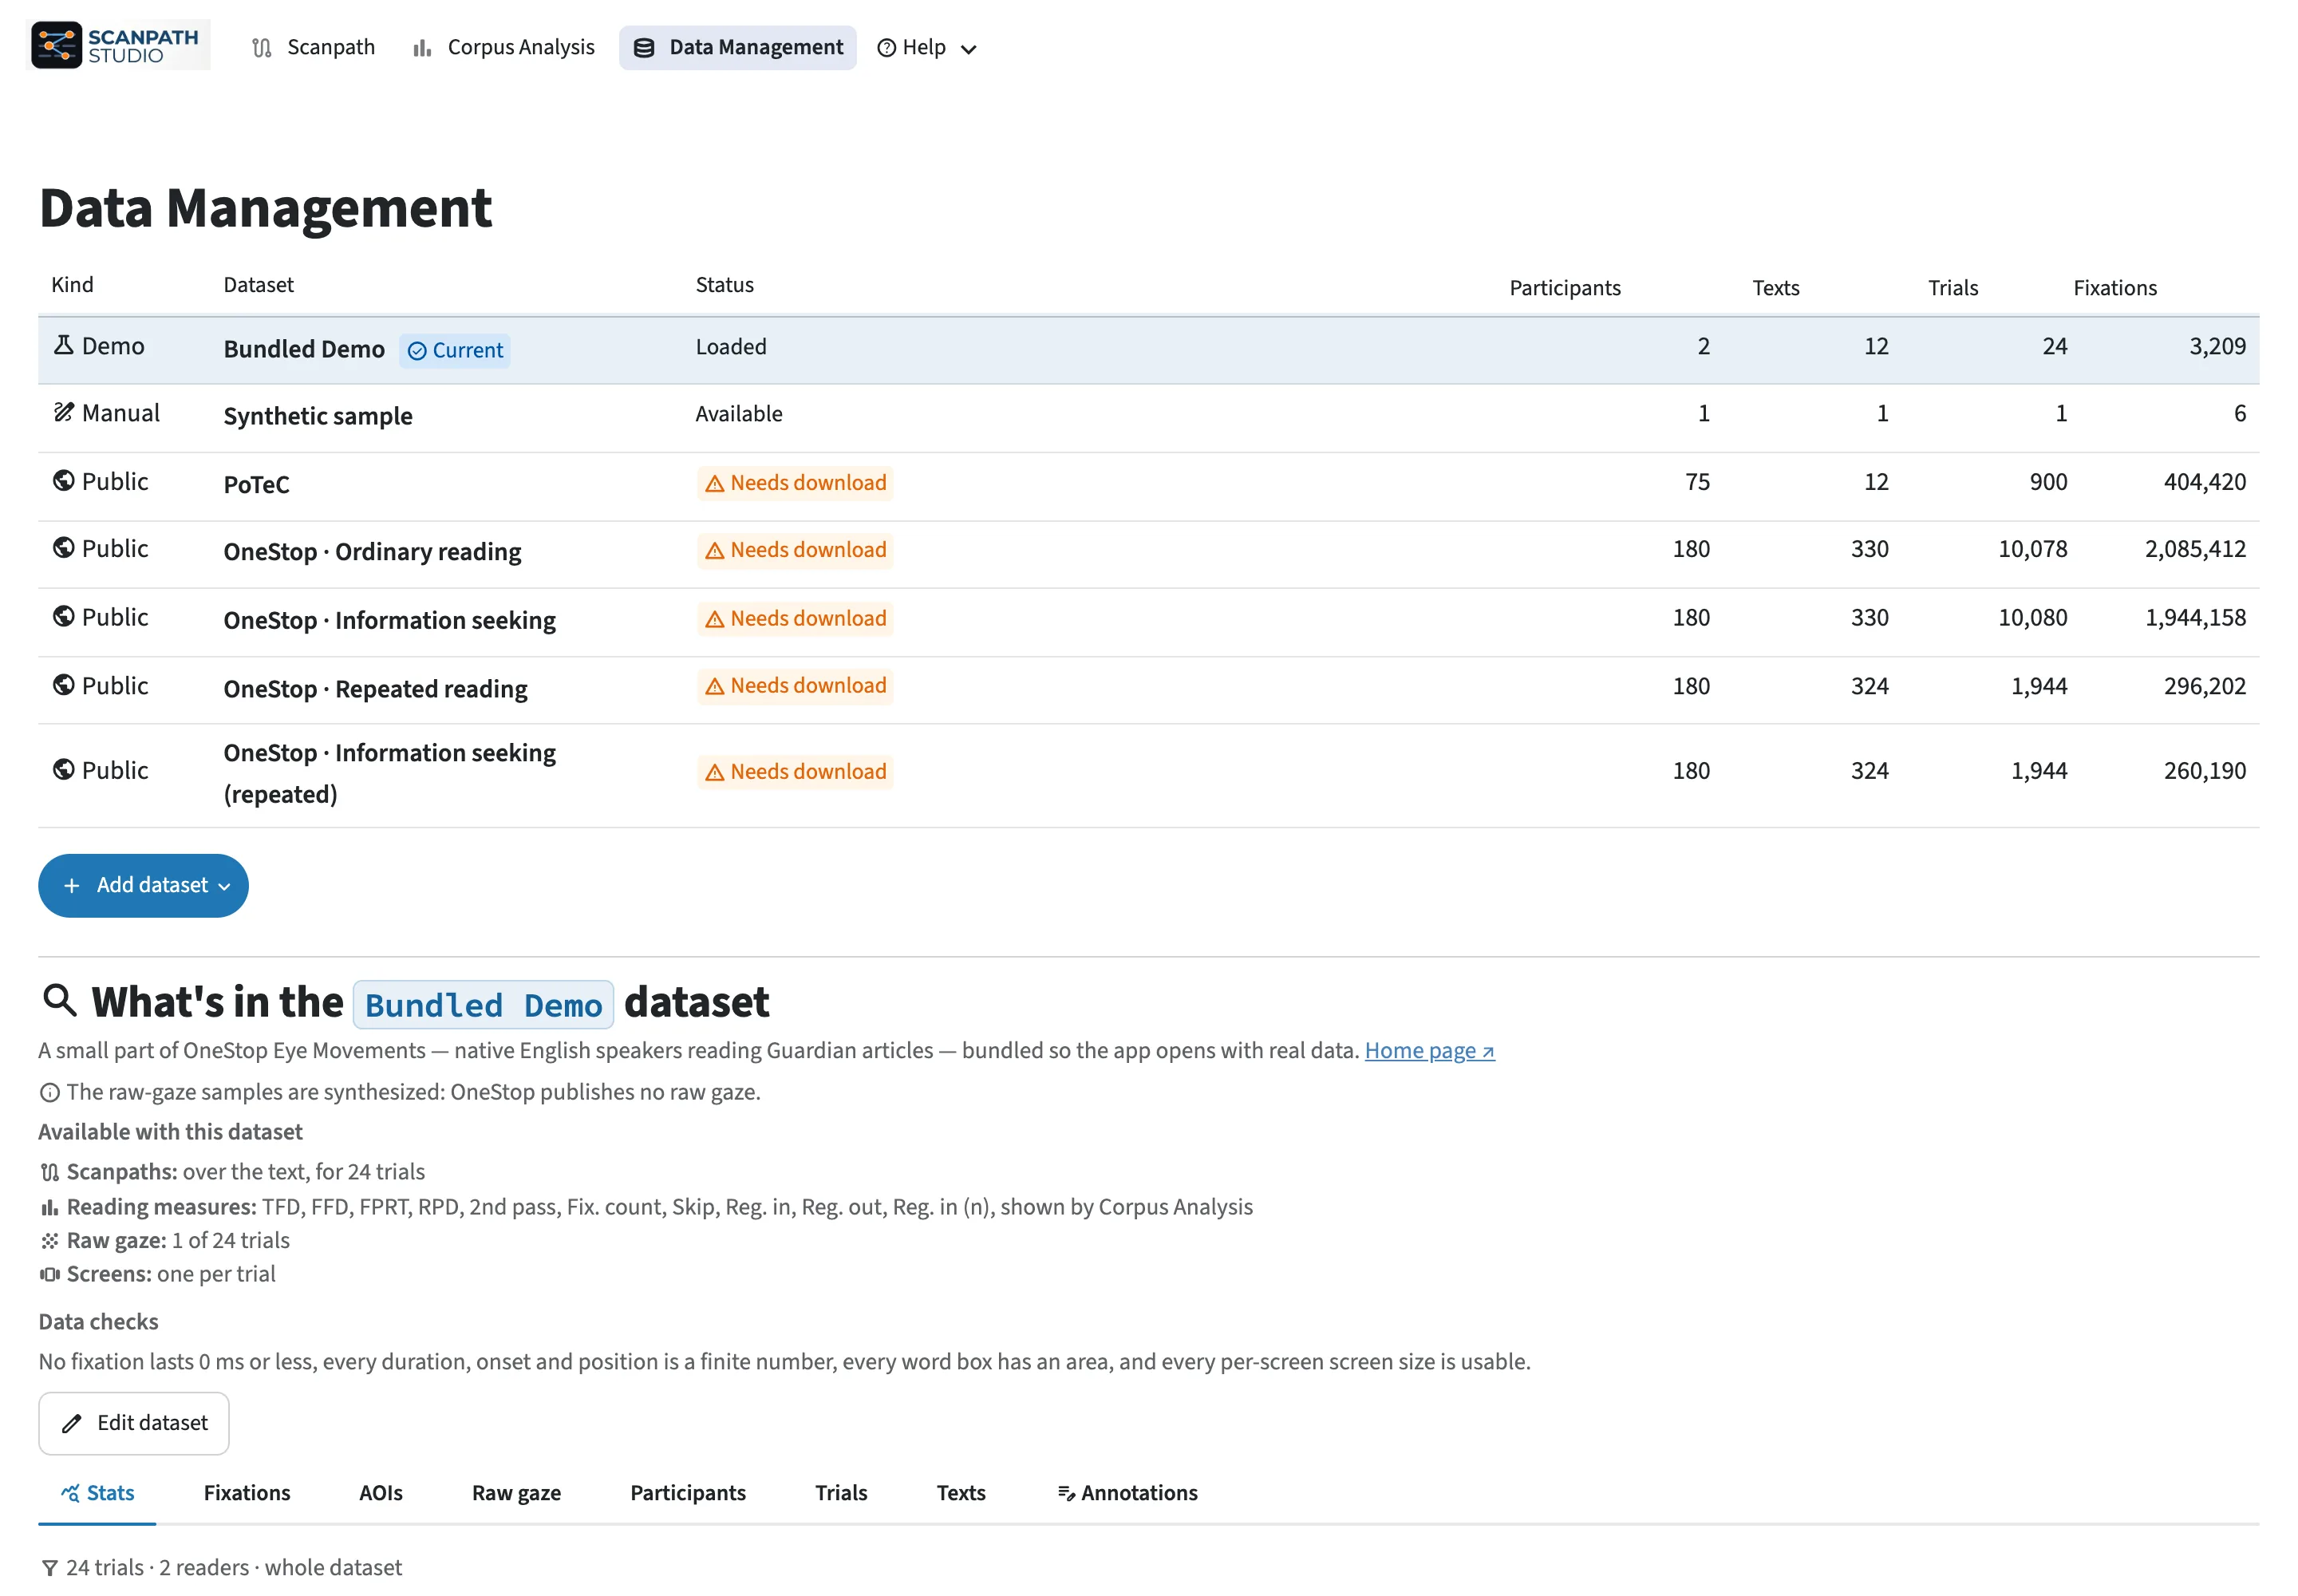2298x1596 pixels.
Task: Switch to the Fixations tab
Action: coord(247,1493)
